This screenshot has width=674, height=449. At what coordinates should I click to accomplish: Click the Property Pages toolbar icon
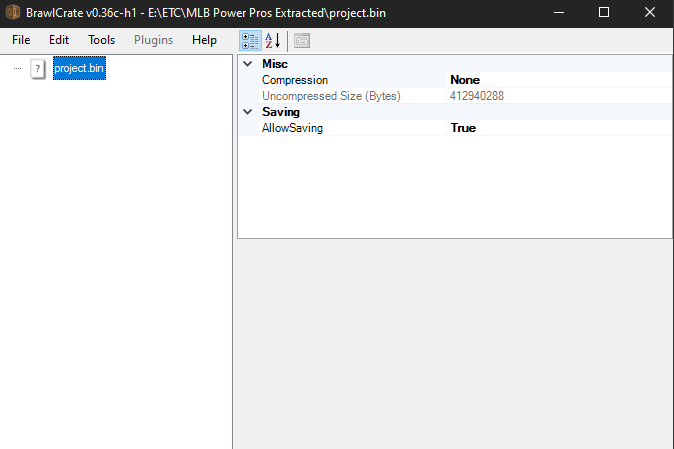click(x=302, y=41)
